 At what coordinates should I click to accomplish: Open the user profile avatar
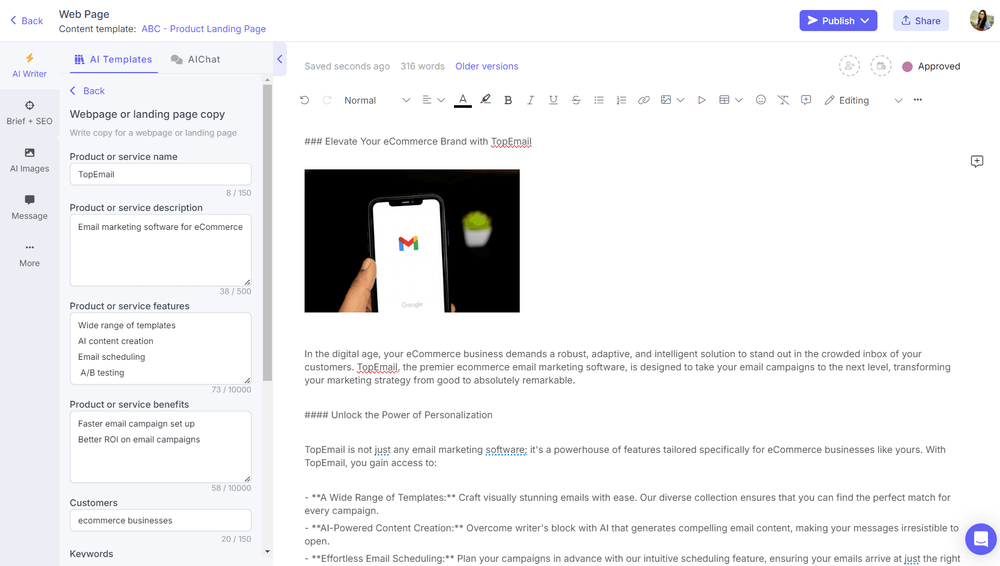(982, 20)
